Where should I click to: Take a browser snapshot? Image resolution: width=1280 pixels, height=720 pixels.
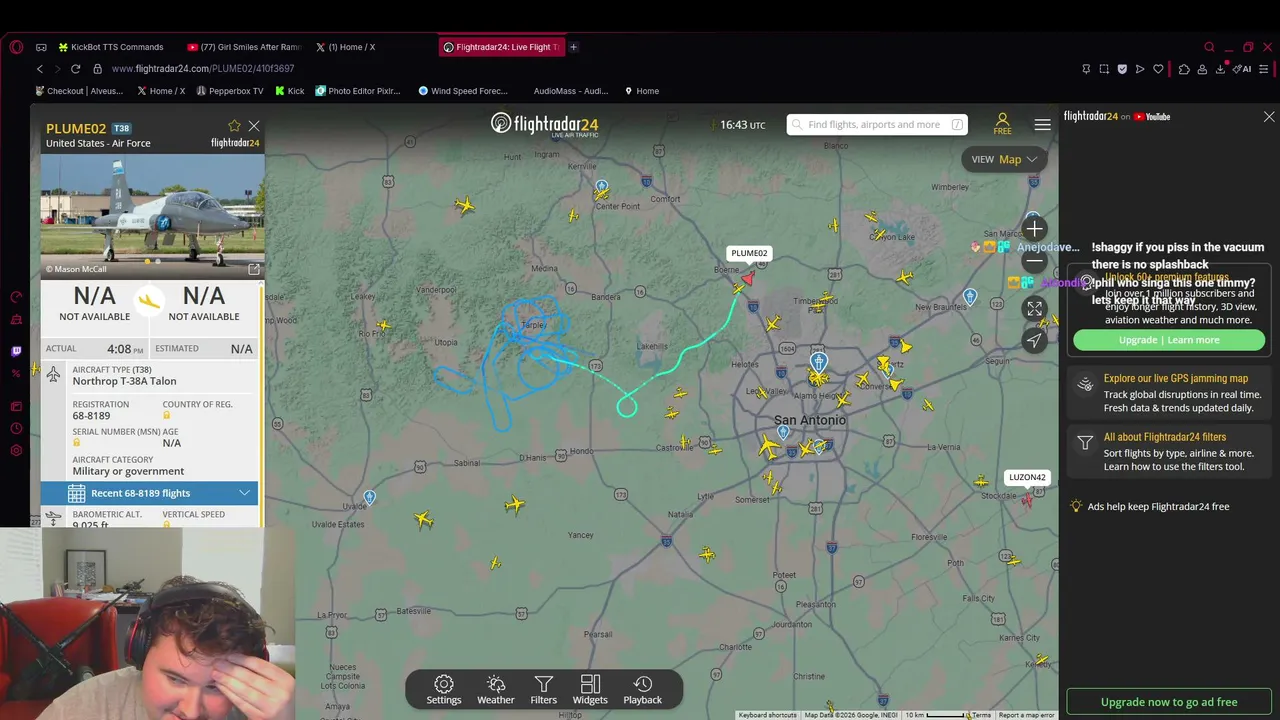[1104, 69]
